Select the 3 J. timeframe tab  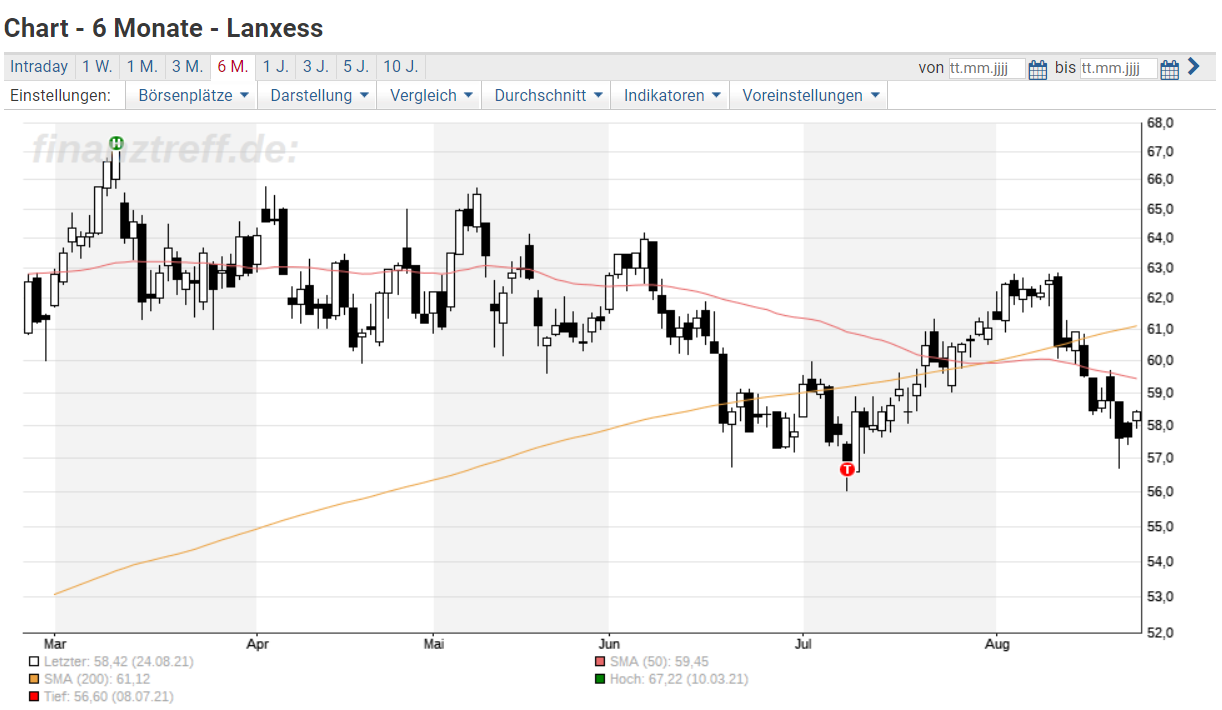[316, 67]
